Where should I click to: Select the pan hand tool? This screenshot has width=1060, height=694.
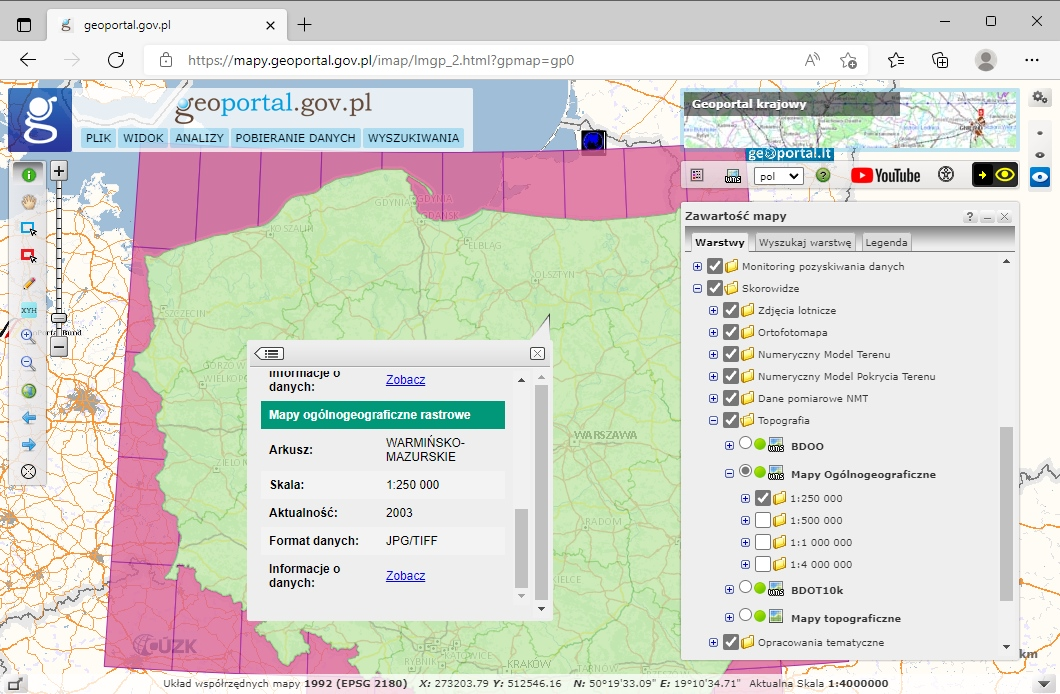pyautogui.click(x=28, y=200)
